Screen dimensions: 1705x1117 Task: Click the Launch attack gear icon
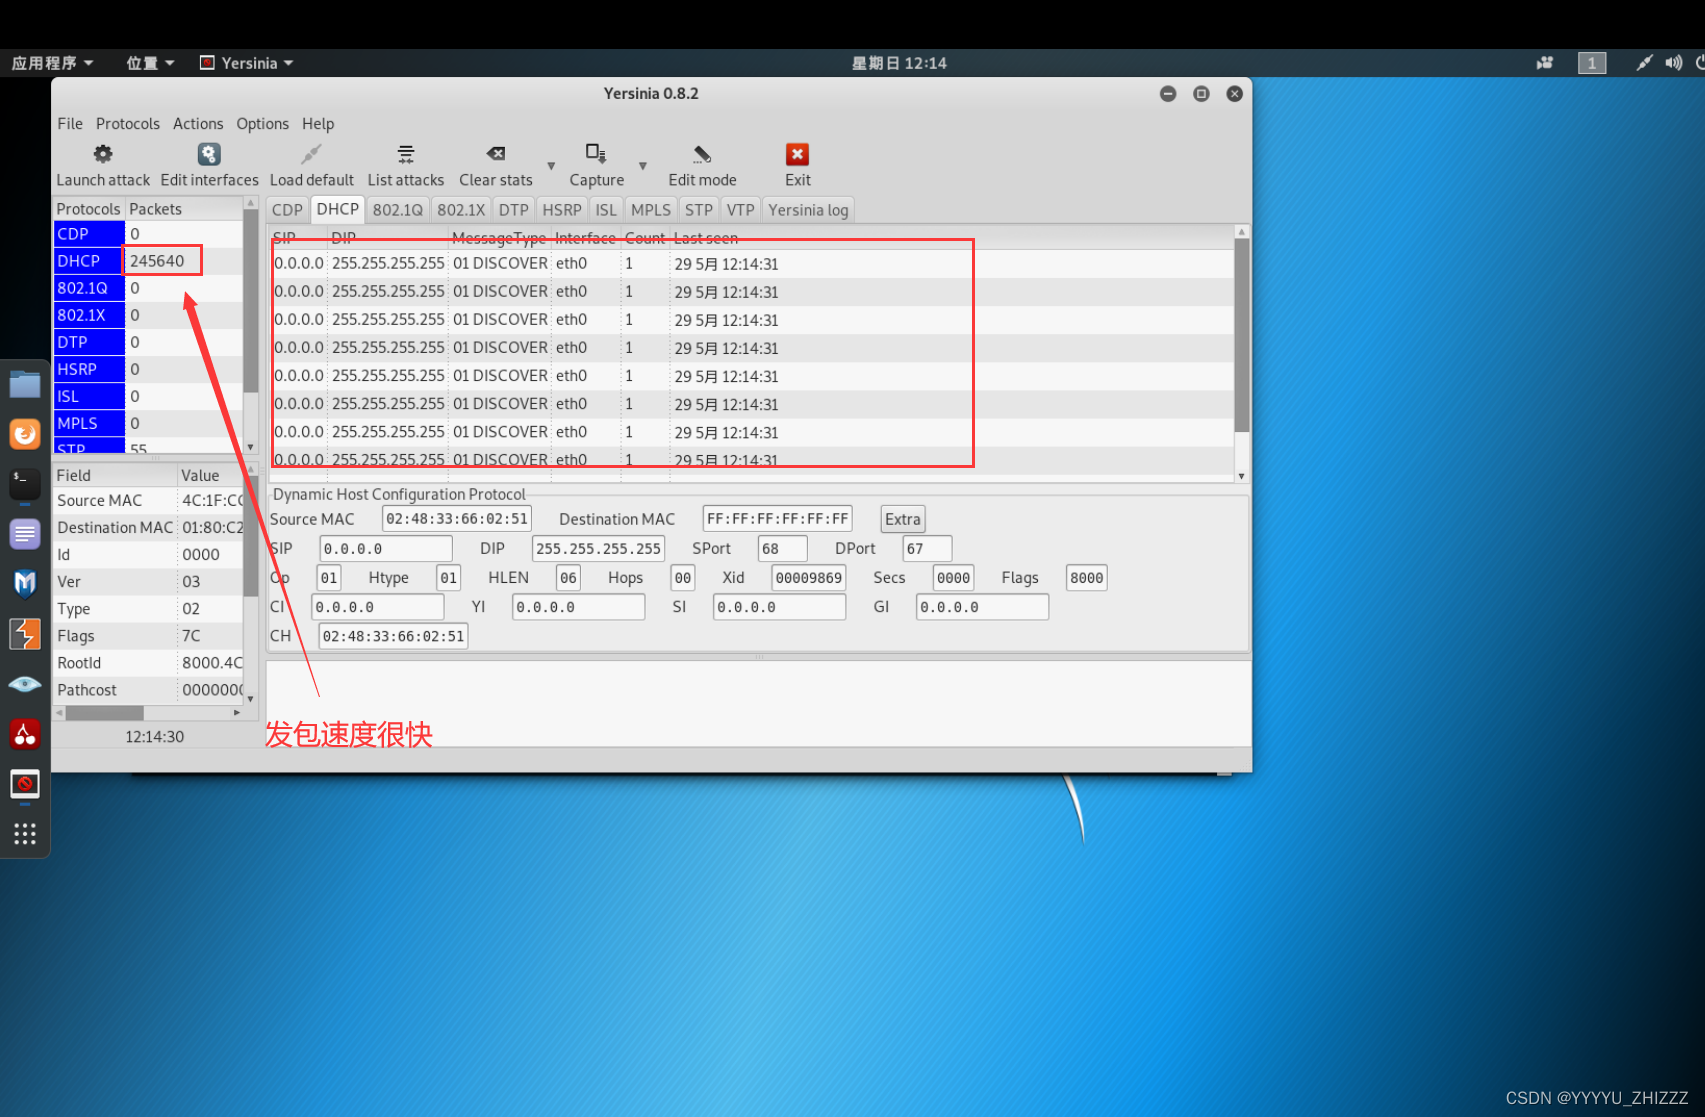tap(103, 154)
